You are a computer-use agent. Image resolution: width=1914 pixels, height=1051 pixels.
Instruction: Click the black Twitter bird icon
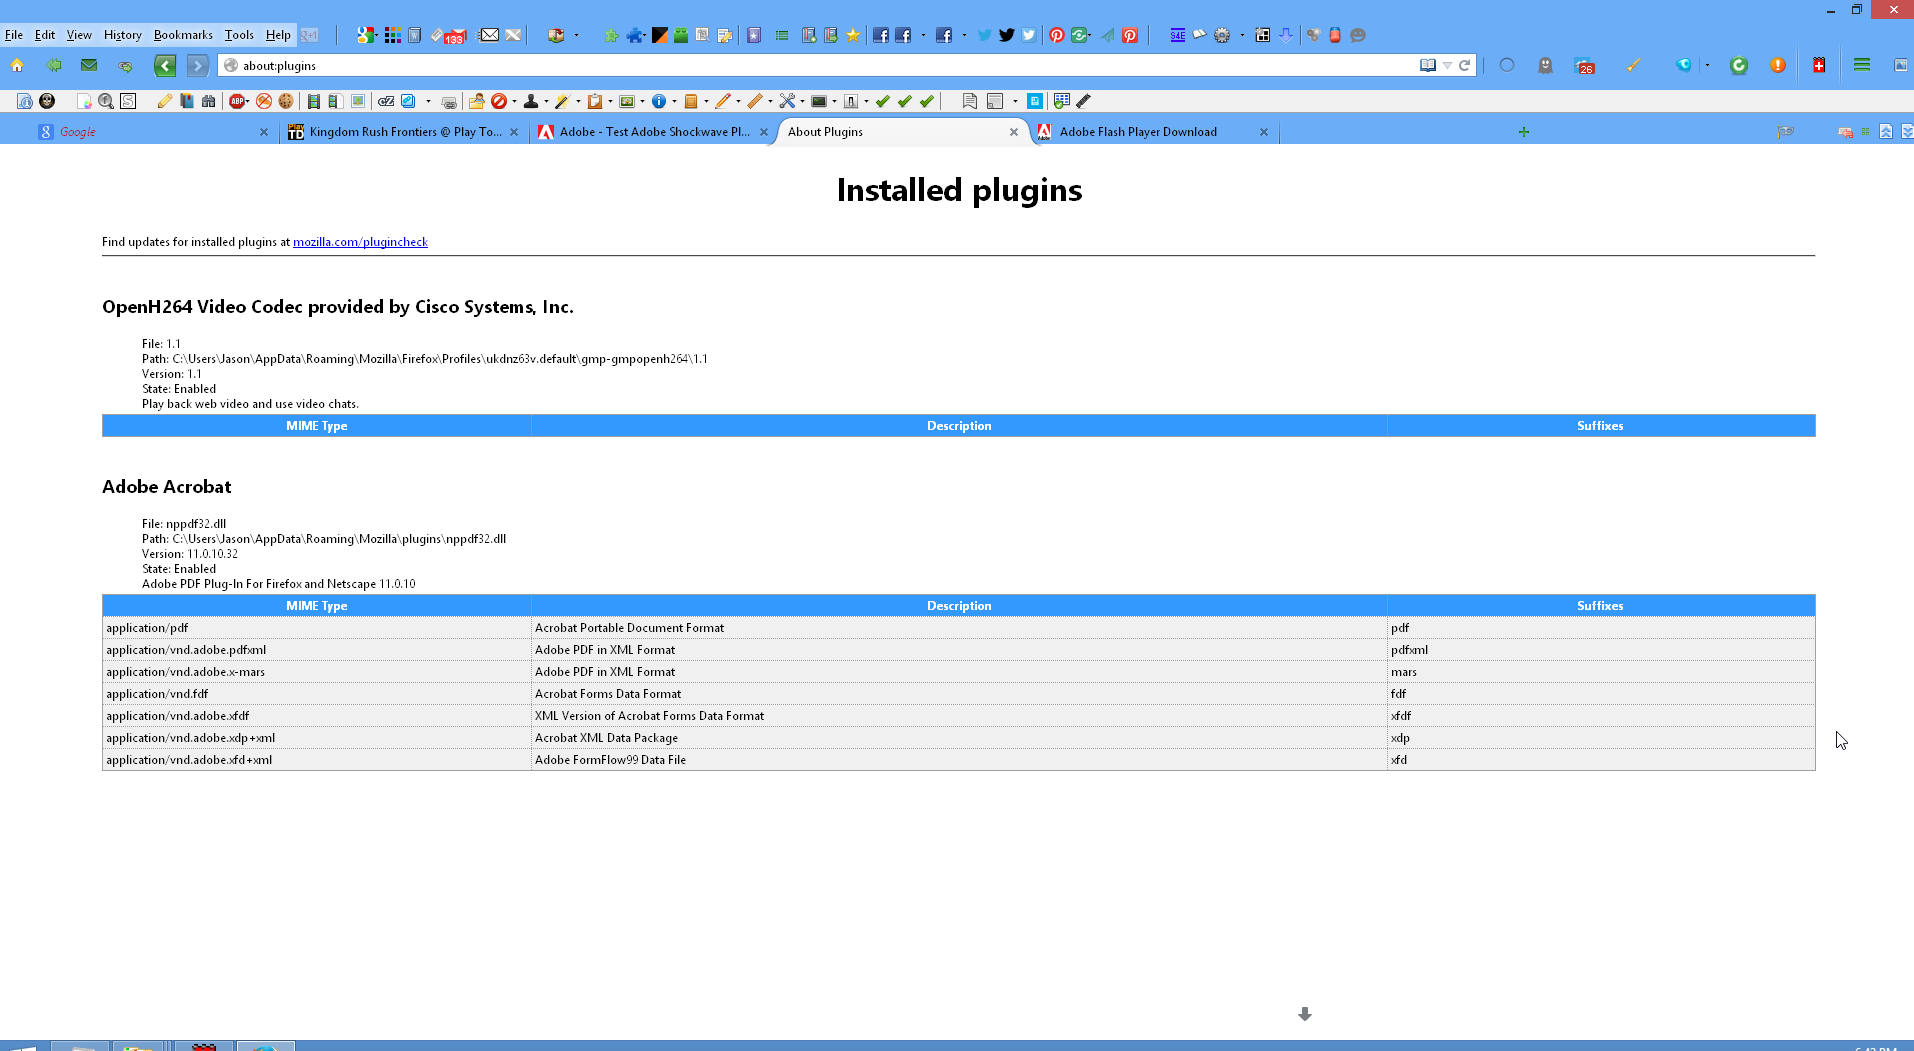click(x=1007, y=35)
